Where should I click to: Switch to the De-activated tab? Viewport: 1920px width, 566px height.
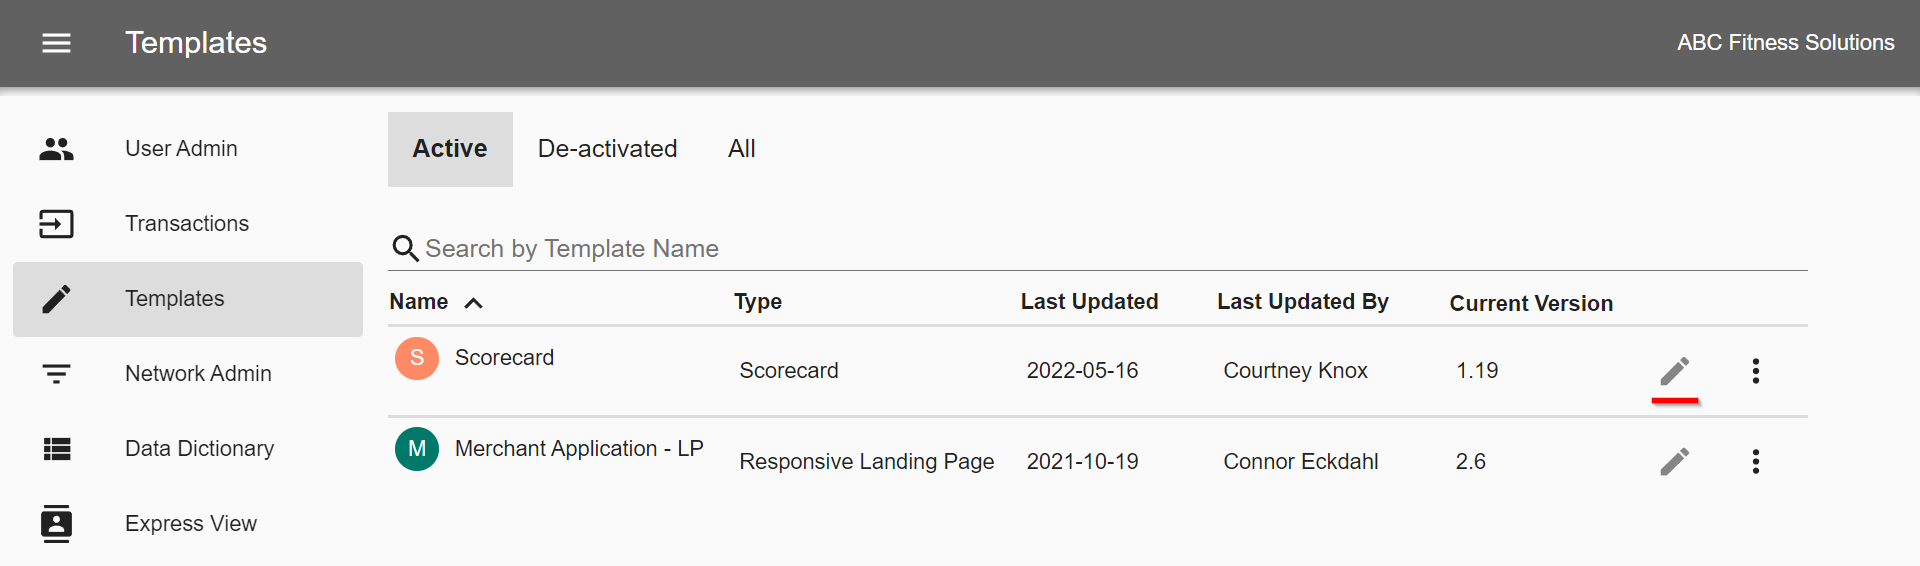[x=607, y=149]
